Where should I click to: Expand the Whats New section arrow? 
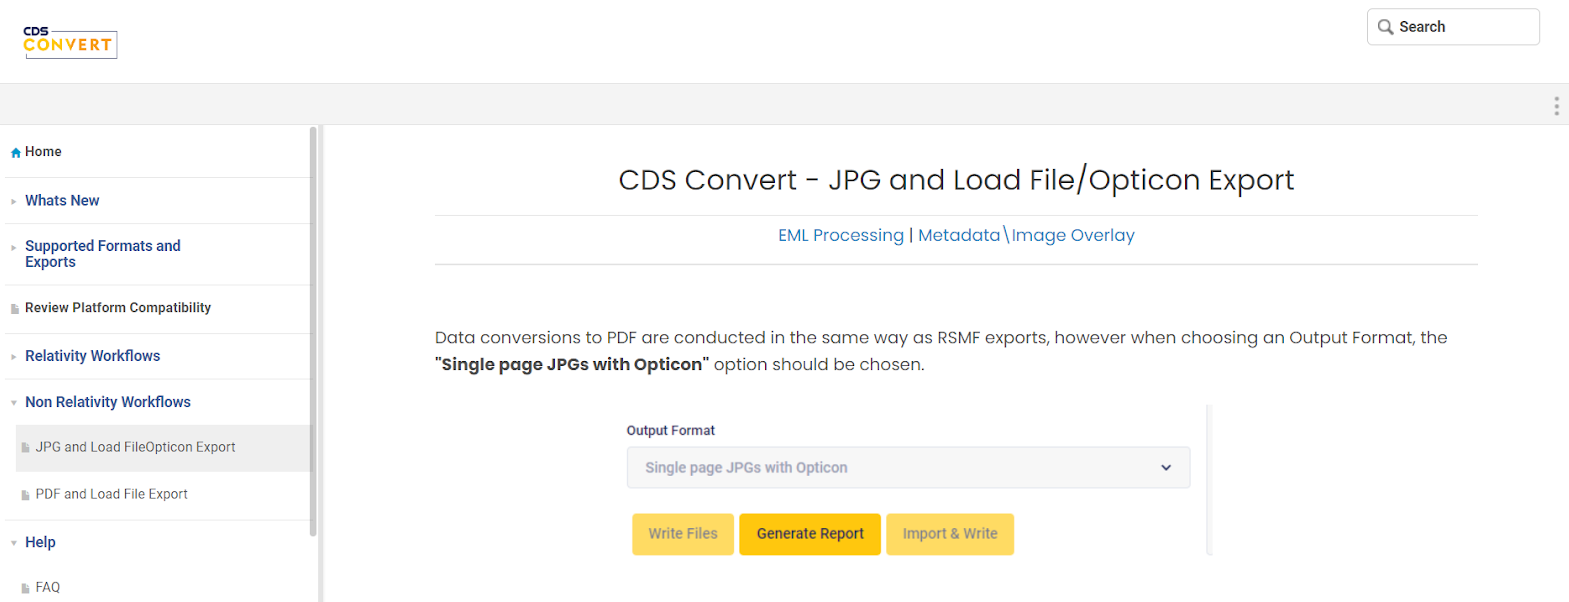14,202
